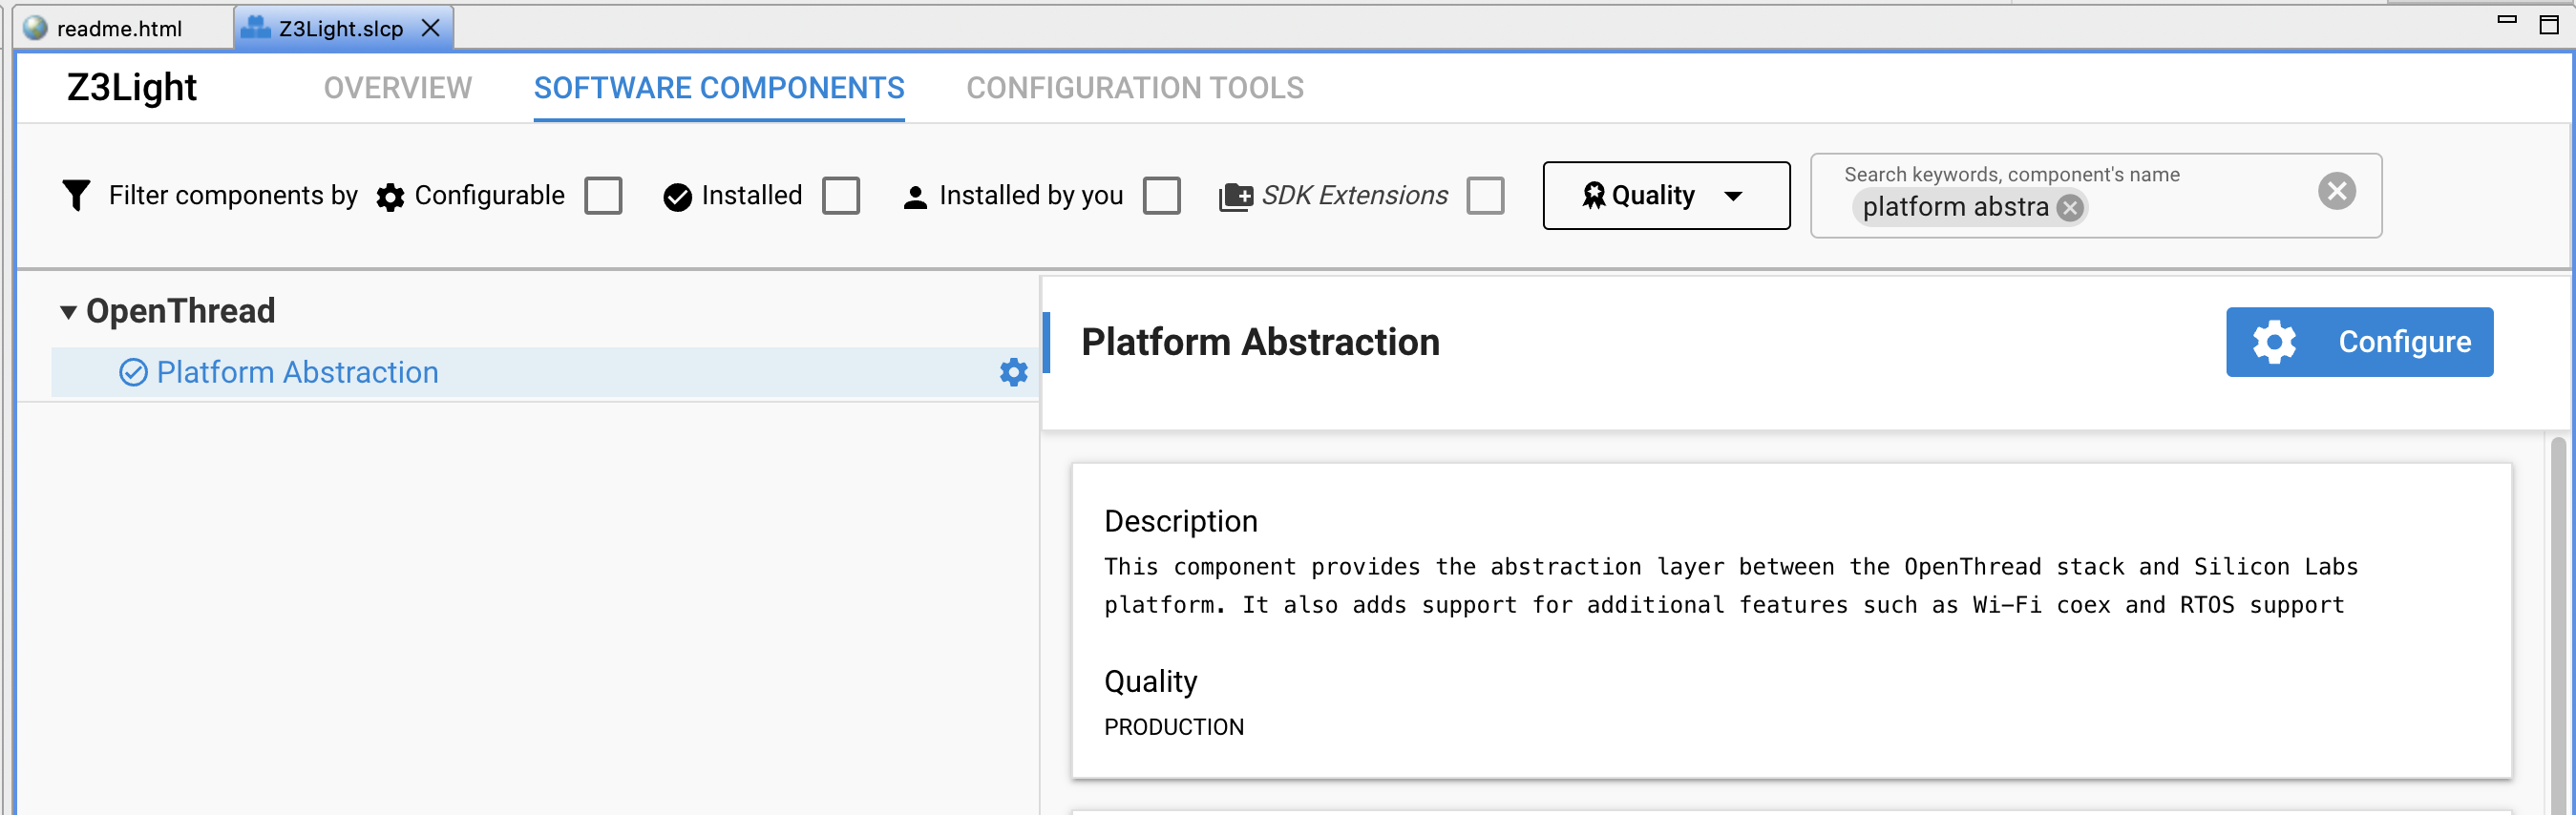Image resolution: width=2576 pixels, height=815 pixels.
Task: Click the Description heading
Action: tap(1180, 522)
